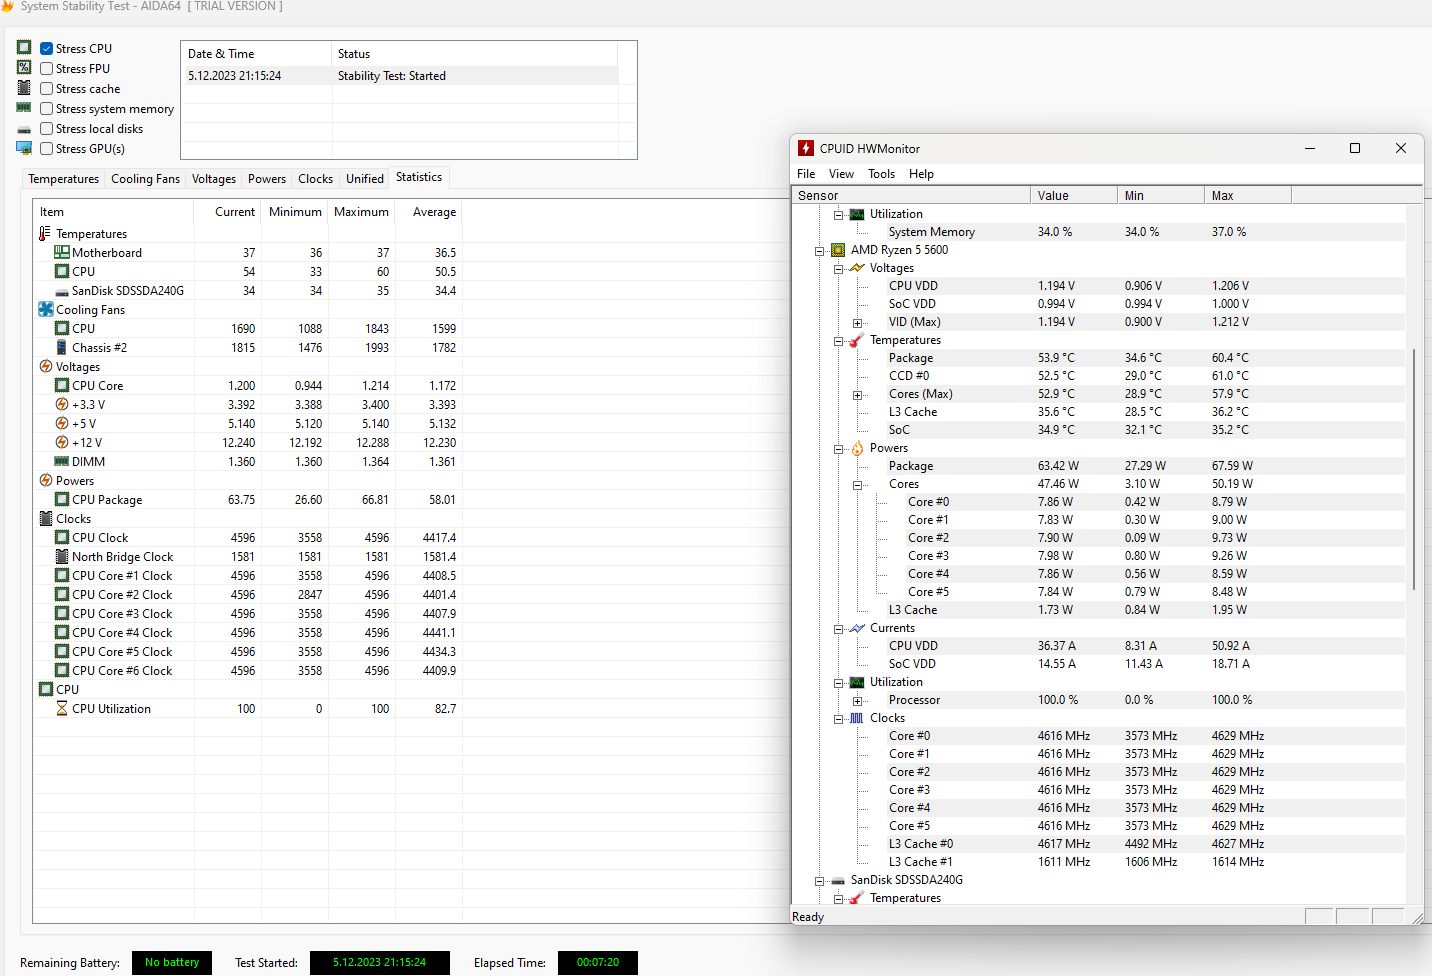Expand the Processor utilization node
Screen dimensions: 1432x976
pos(857,701)
